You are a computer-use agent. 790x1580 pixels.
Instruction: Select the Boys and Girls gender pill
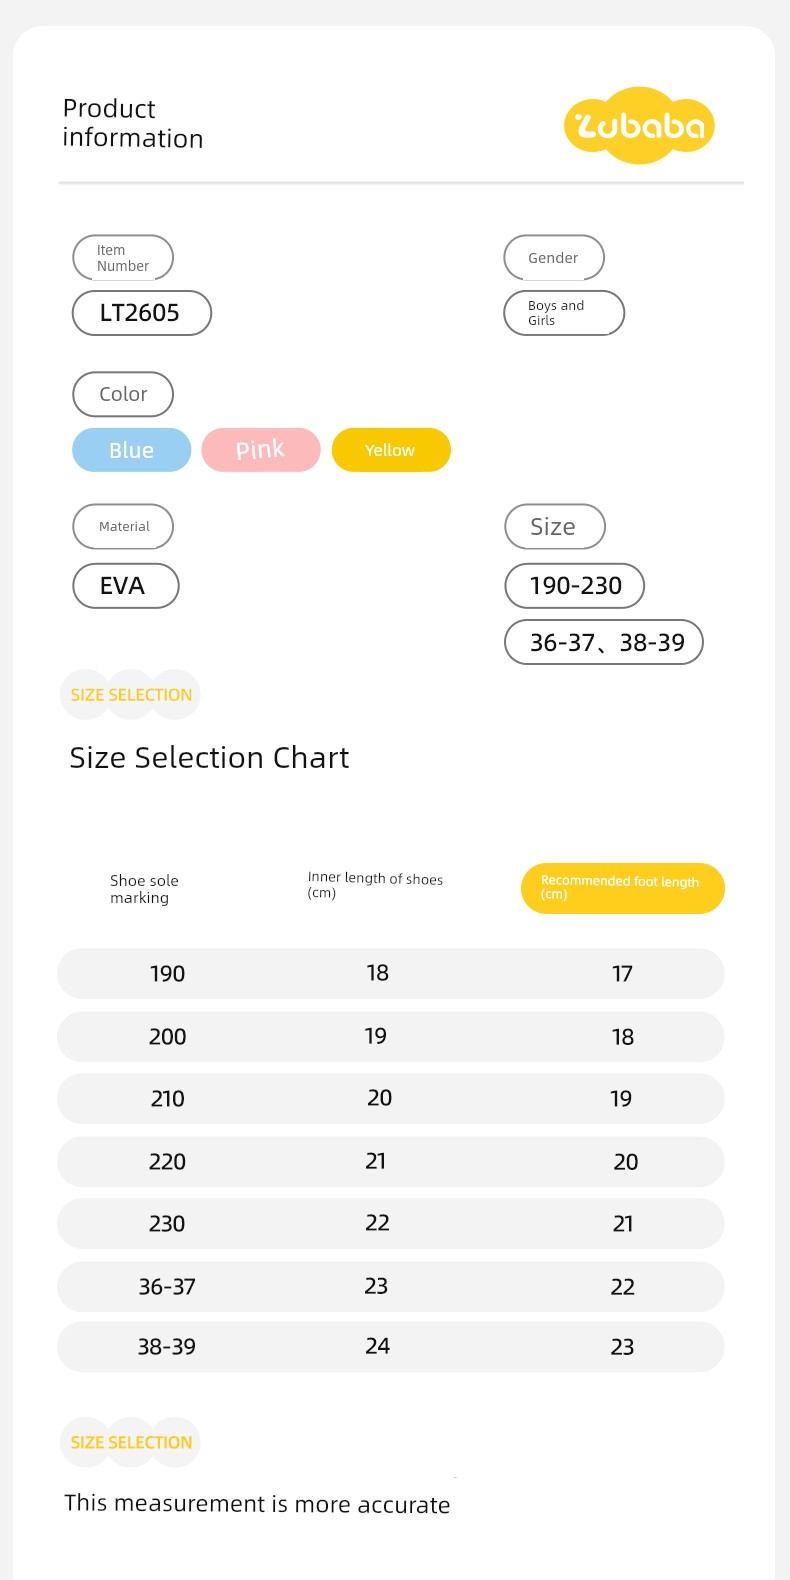pyautogui.click(x=564, y=313)
